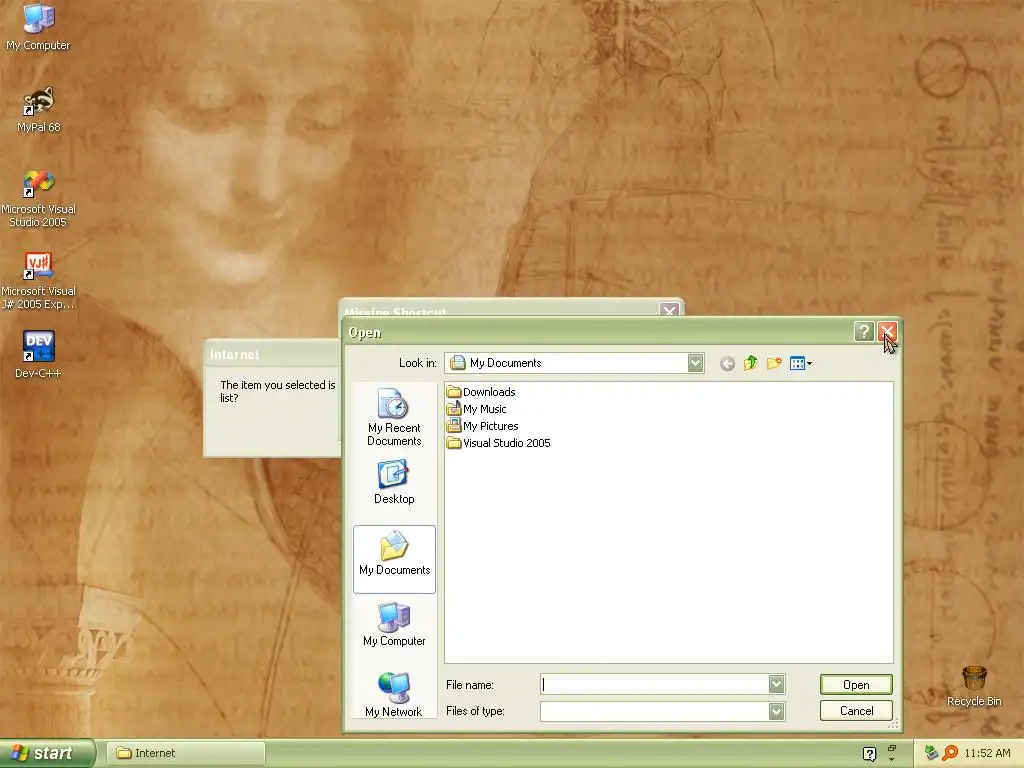Select the My Pictures folder

coord(483,426)
